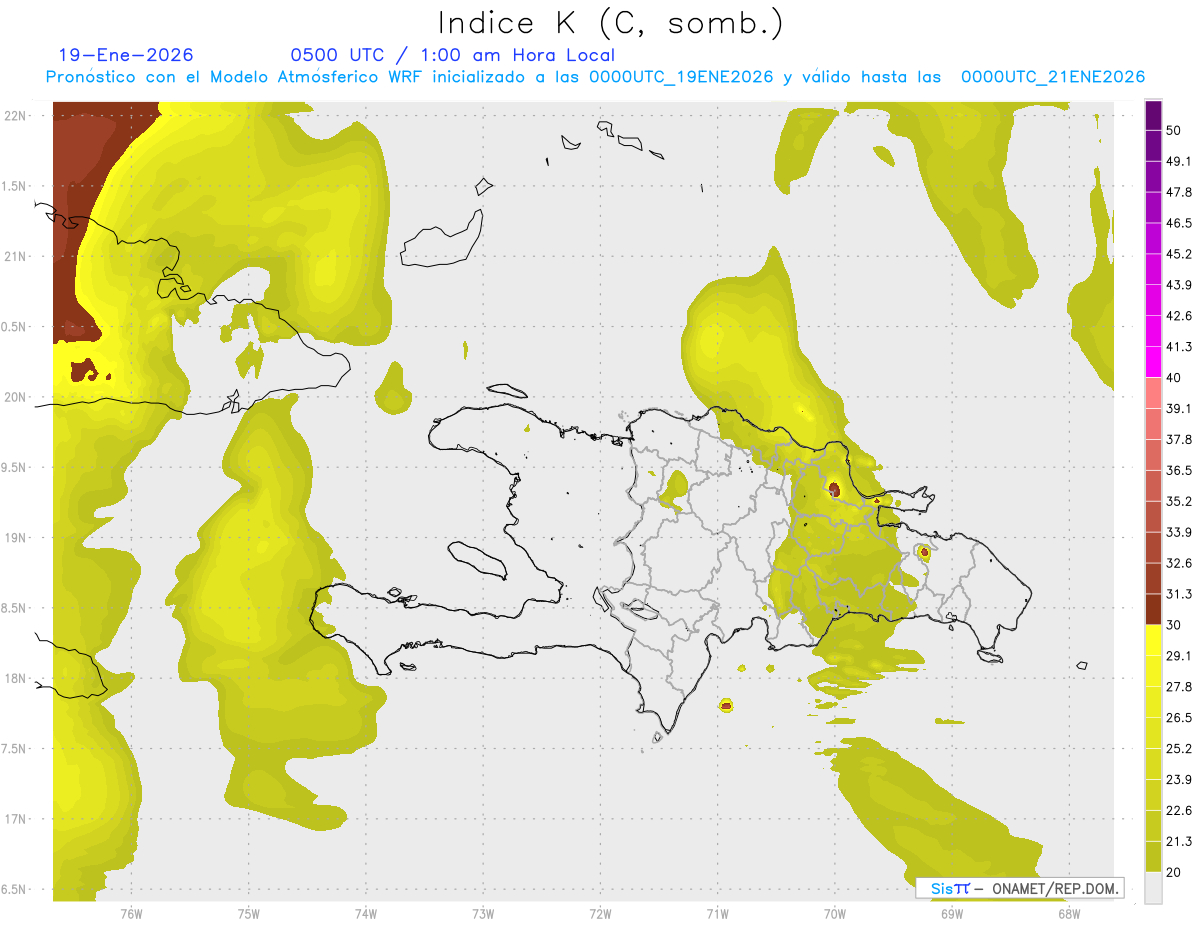Click the legend value '25.2'
The image size is (1200, 927).
pyautogui.click(x=1179, y=749)
